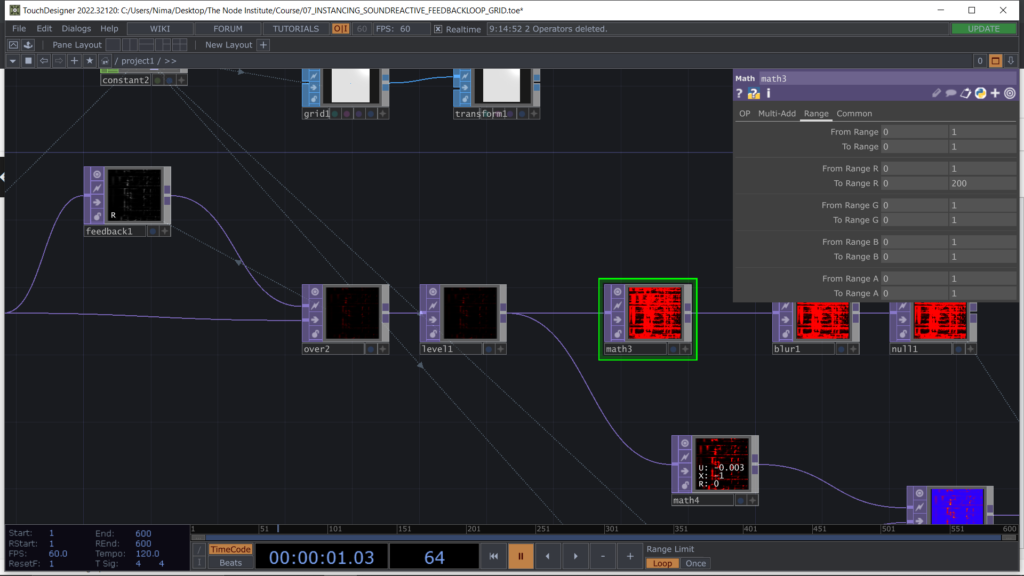Open the parameter comment bubble icon

pos(951,93)
